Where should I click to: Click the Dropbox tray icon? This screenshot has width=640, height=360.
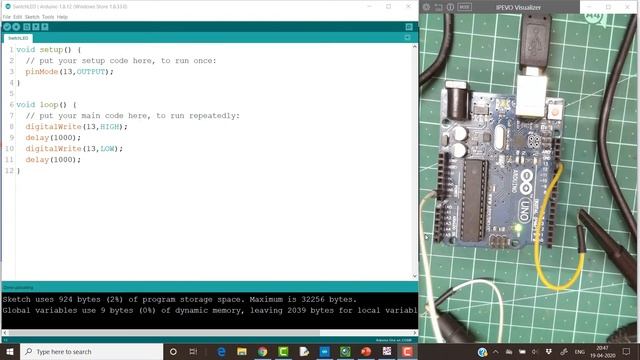click(549, 351)
